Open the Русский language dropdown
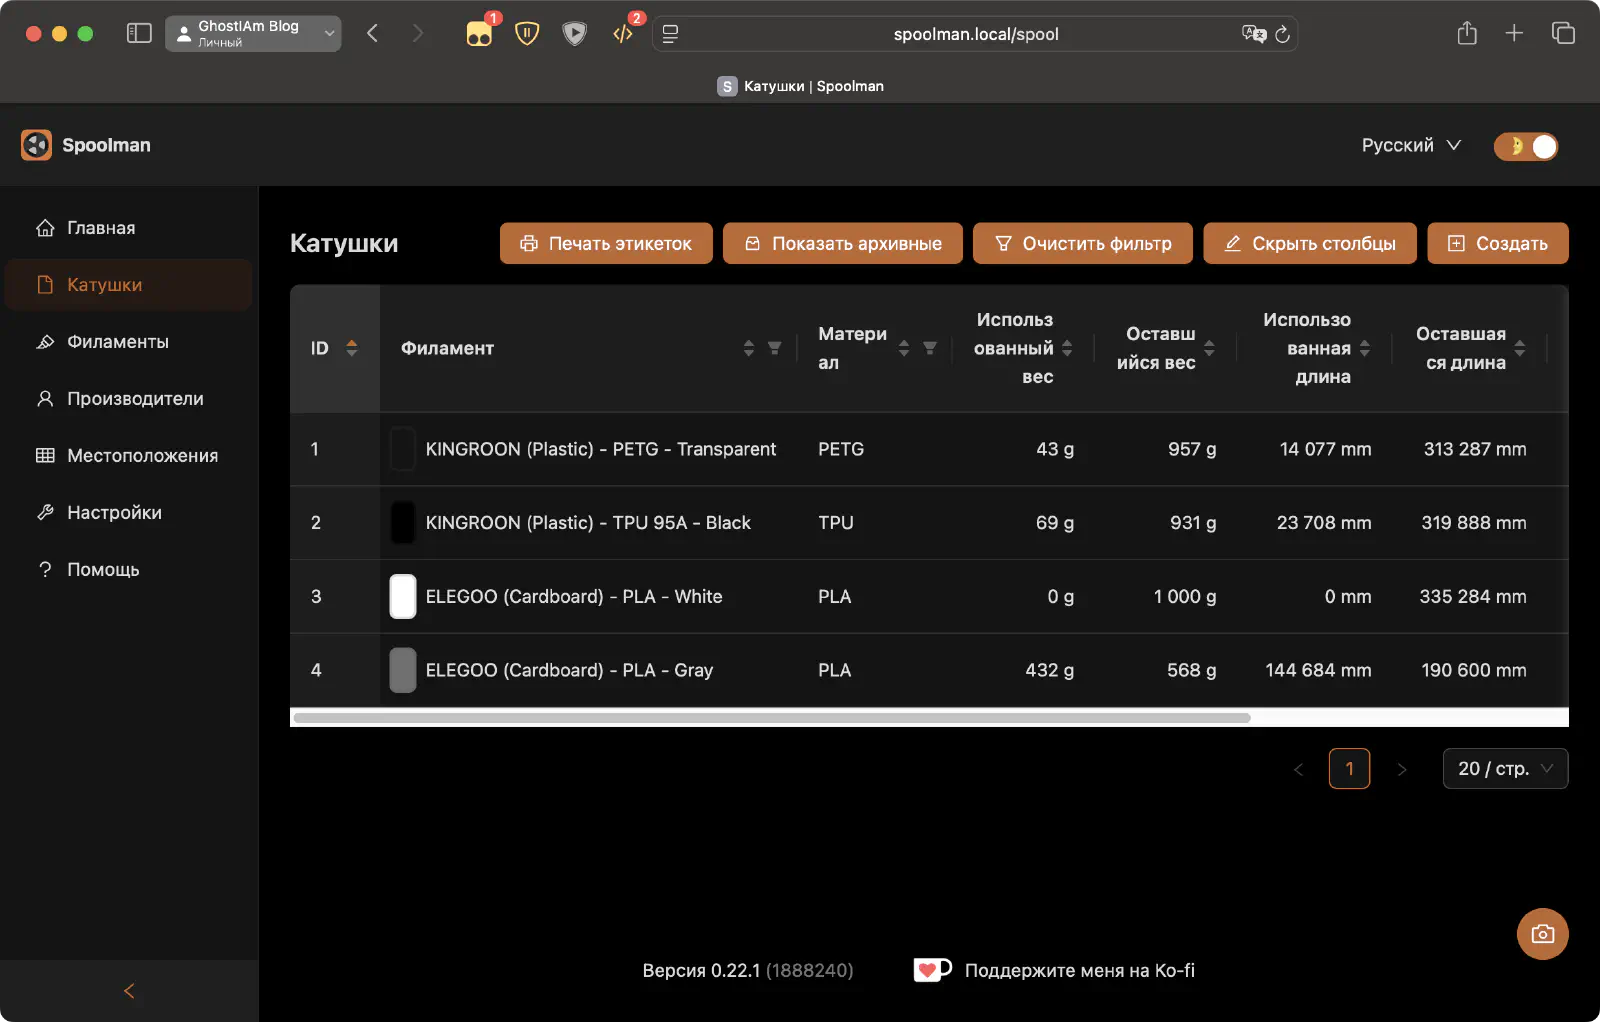 [x=1411, y=145]
